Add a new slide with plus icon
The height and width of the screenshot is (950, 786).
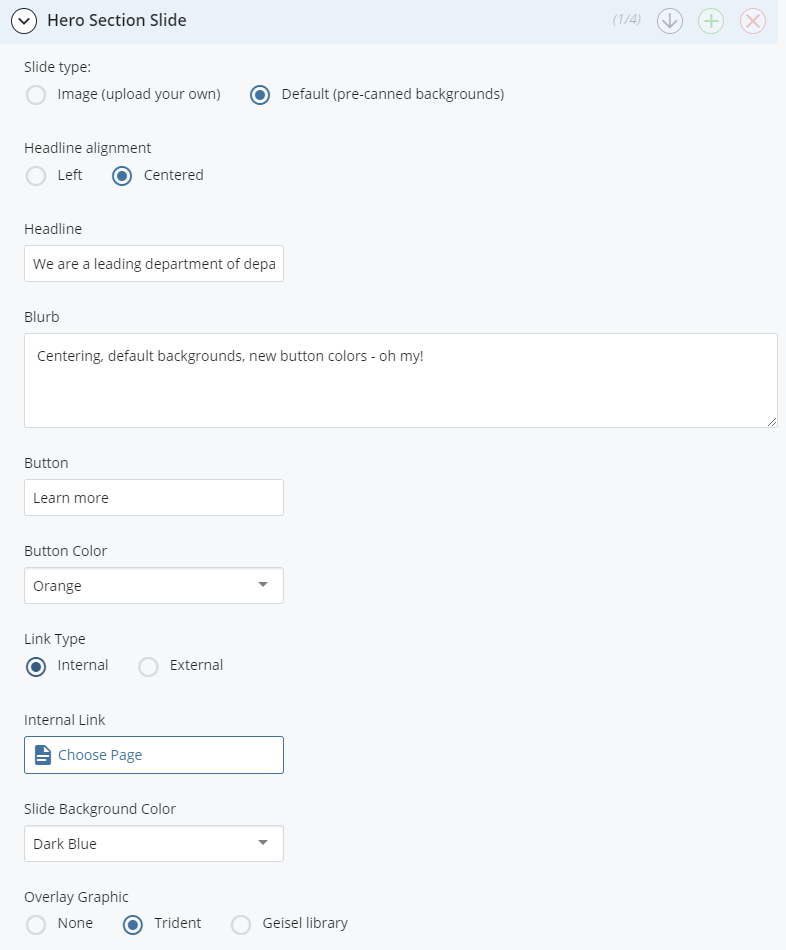click(x=711, y=21)
